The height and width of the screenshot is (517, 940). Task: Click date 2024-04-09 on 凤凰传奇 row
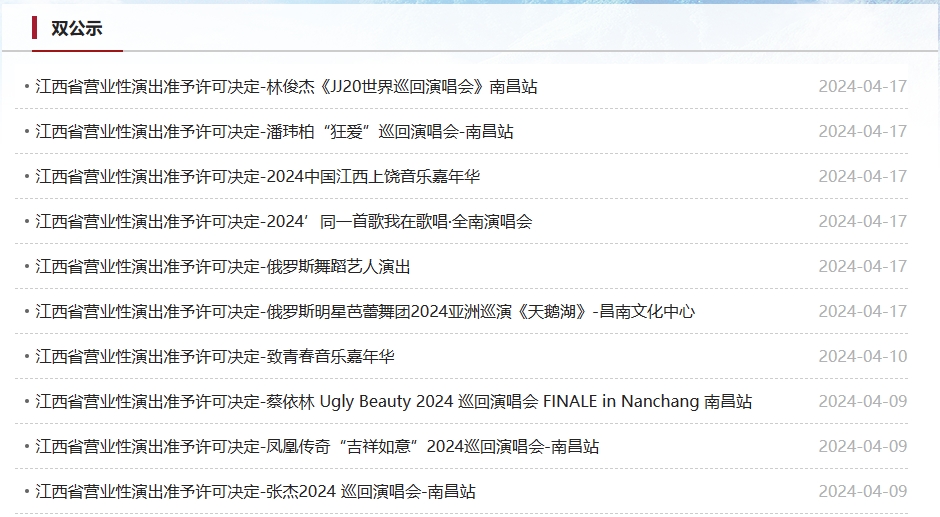click(x=863, y=446)
